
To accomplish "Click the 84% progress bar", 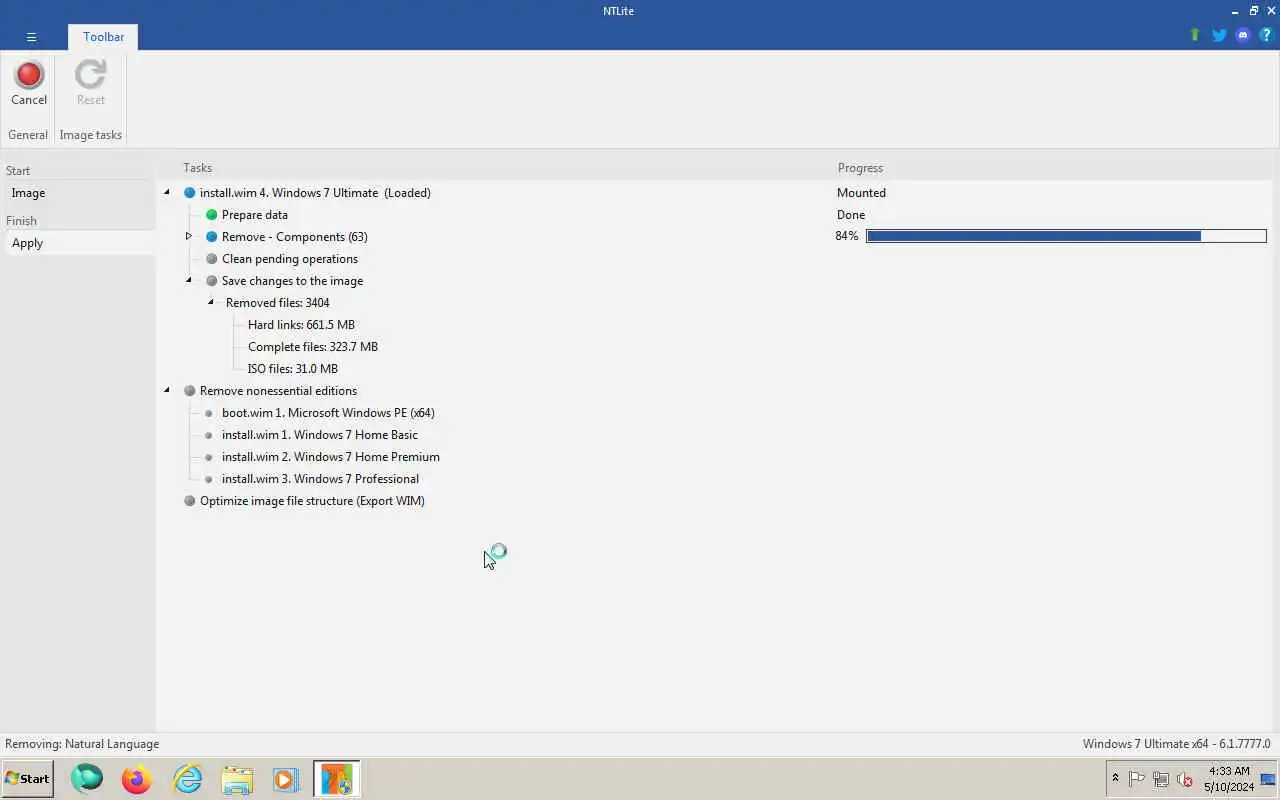I will [x=1066, y=236].
